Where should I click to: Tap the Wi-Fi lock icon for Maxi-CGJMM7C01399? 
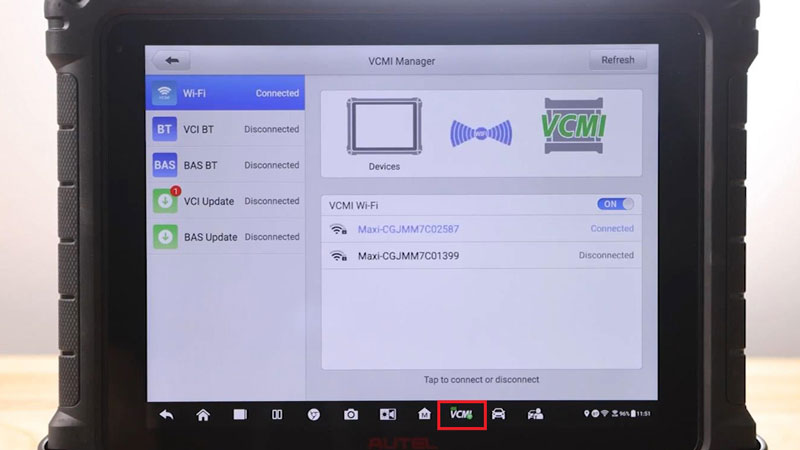point(338,256)
